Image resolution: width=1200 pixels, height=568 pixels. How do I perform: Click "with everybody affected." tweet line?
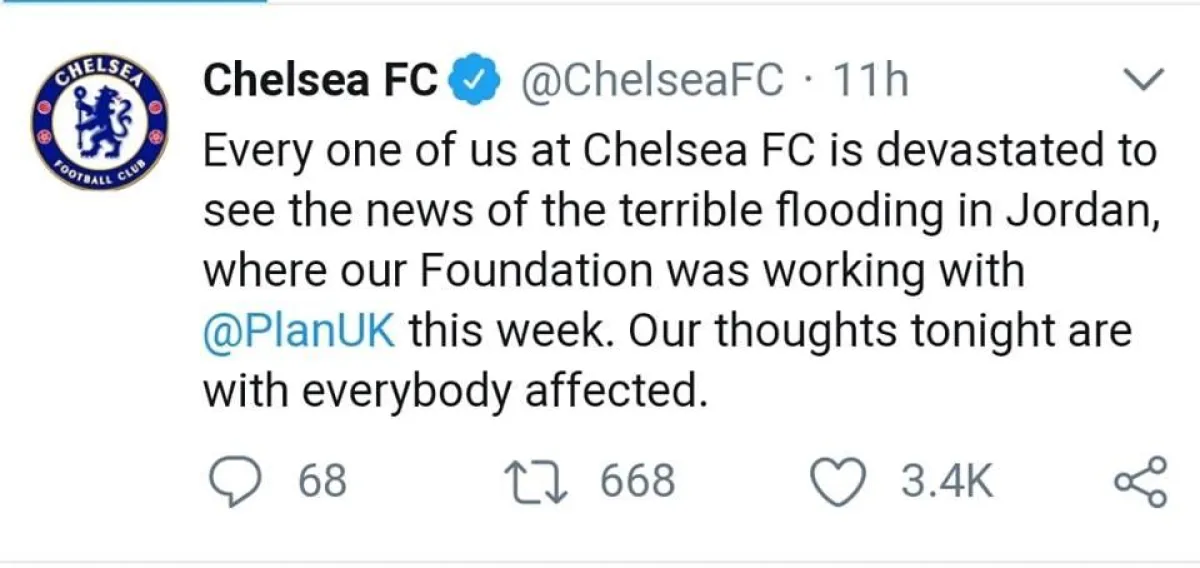[455, 391]
